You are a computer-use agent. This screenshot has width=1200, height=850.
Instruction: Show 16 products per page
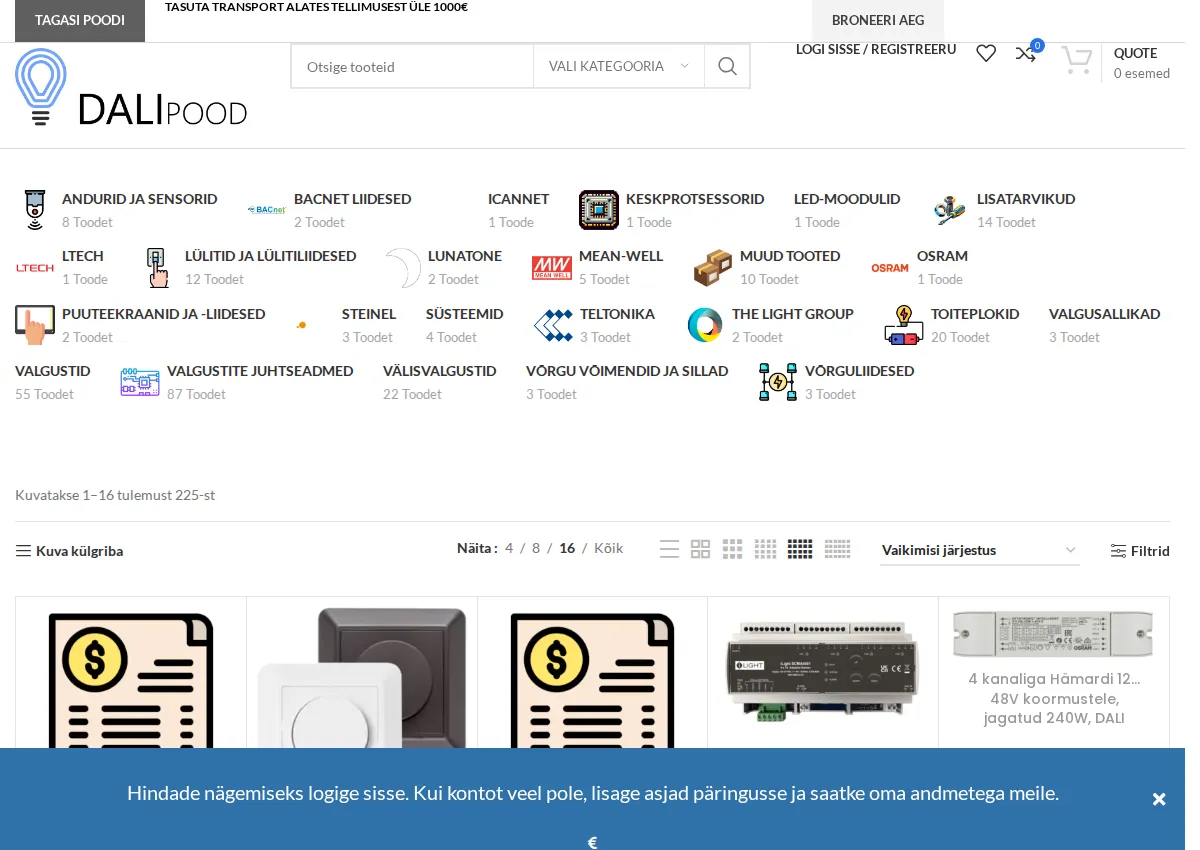coord(567,548)
